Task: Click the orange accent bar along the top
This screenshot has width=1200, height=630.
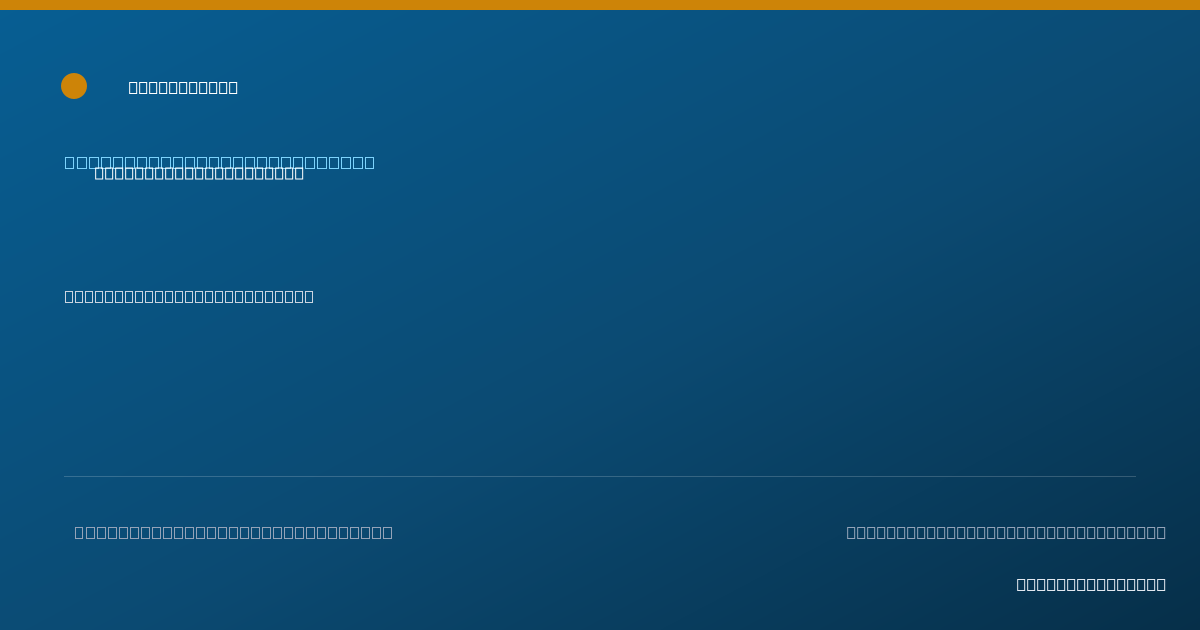Action: coord(600,5)
